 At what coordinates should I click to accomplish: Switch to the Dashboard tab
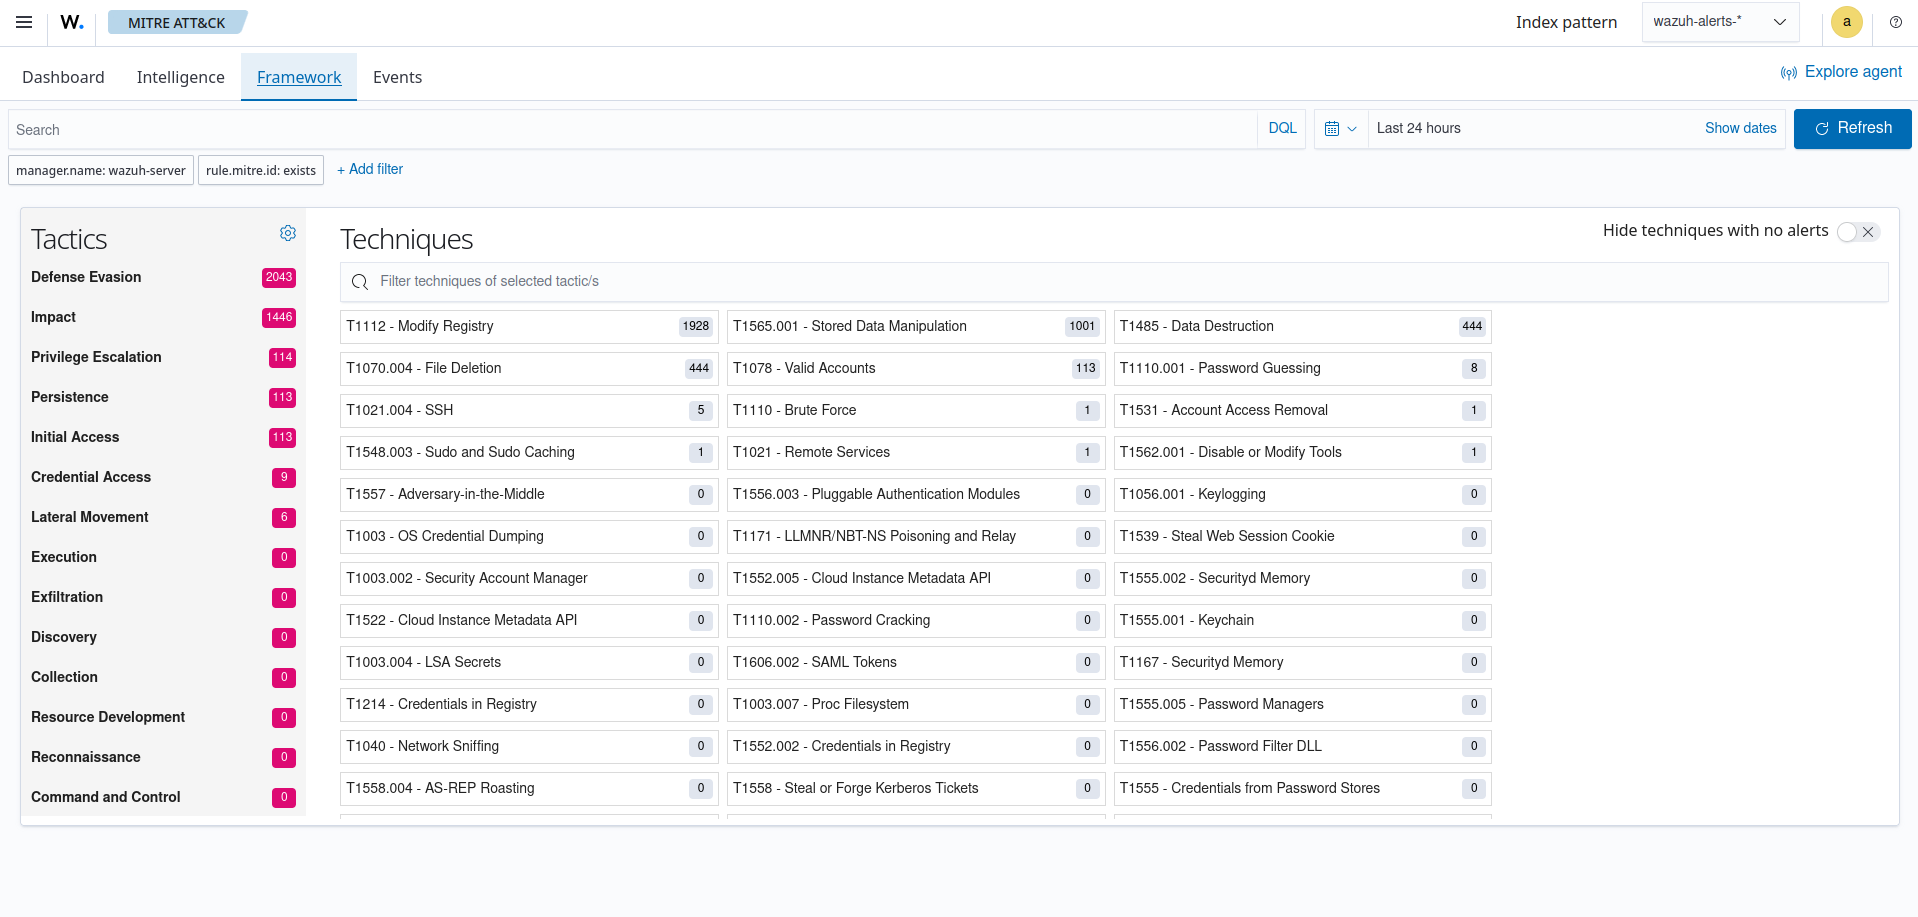point(63,78)
